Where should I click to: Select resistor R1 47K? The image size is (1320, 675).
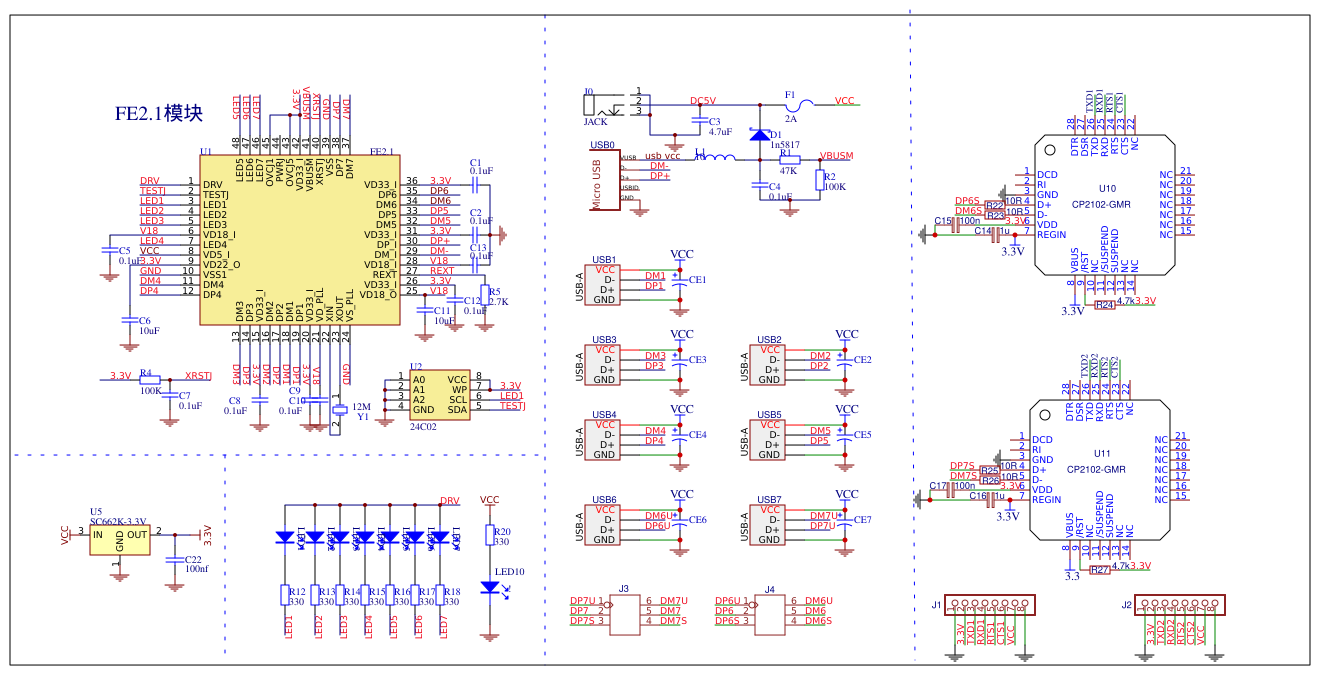[x=790, y=158]
